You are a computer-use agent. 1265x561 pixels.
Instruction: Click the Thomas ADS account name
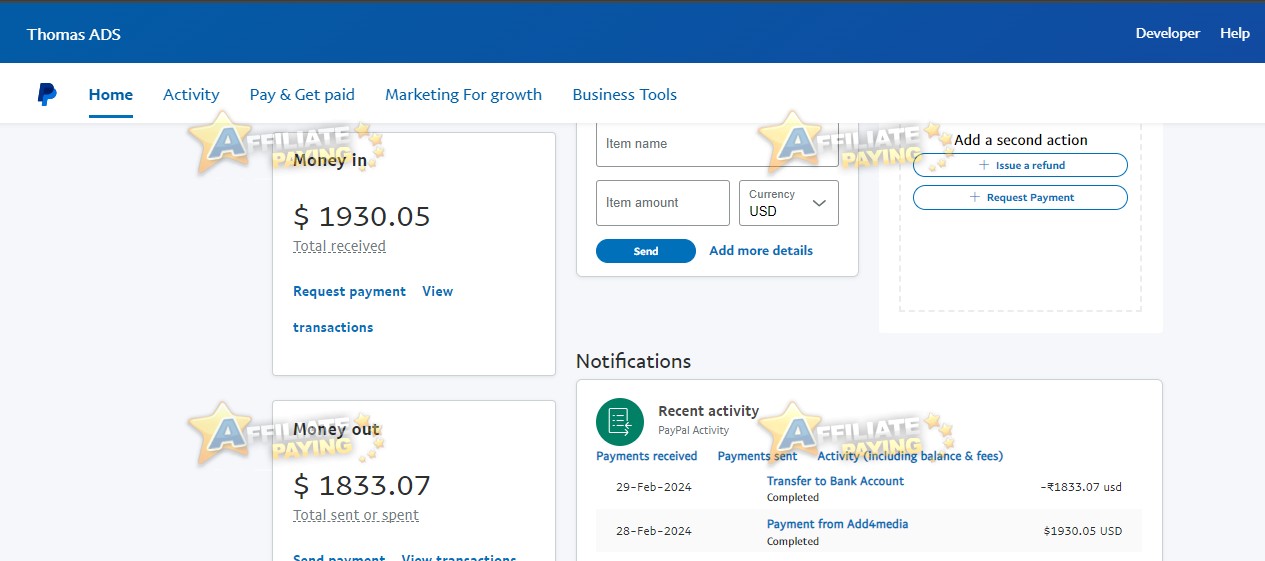coord(74,34)
